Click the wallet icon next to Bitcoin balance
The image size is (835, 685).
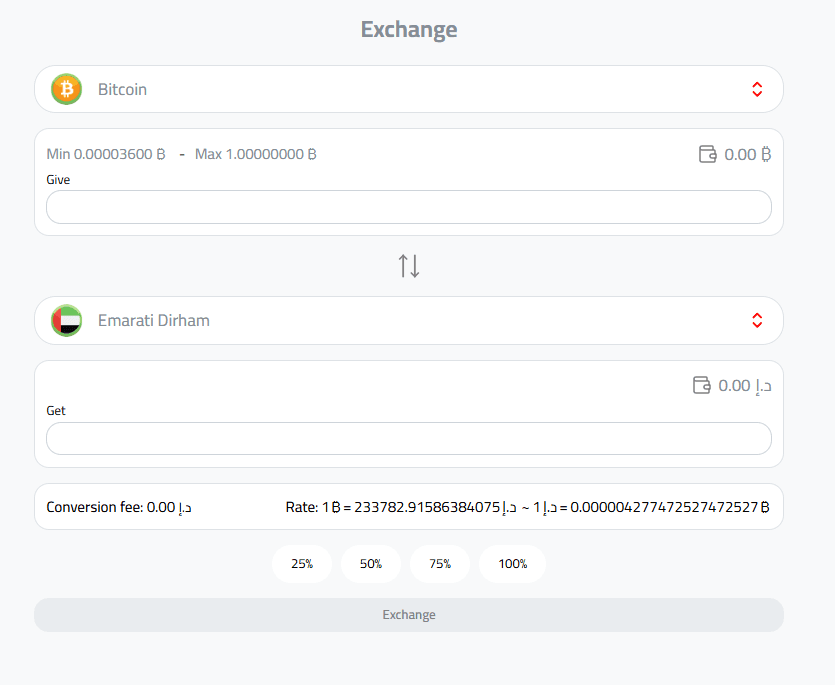[x=708, y=154]
